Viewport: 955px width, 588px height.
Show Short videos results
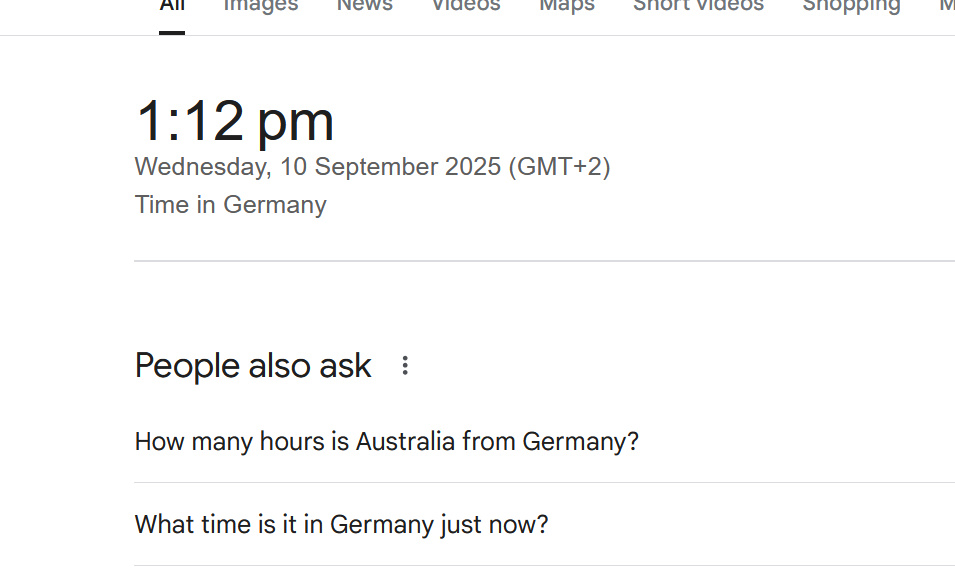[x=698, y=6]
